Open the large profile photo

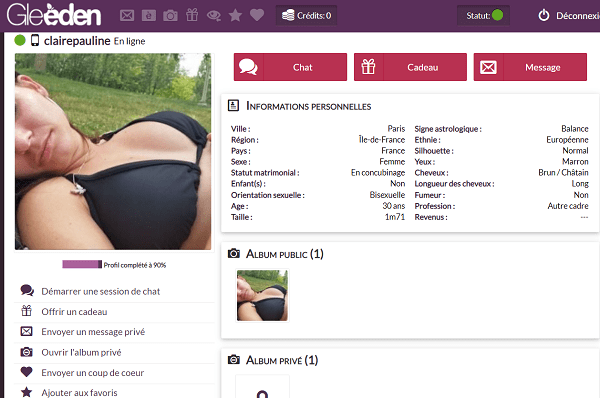coord(113,152)
